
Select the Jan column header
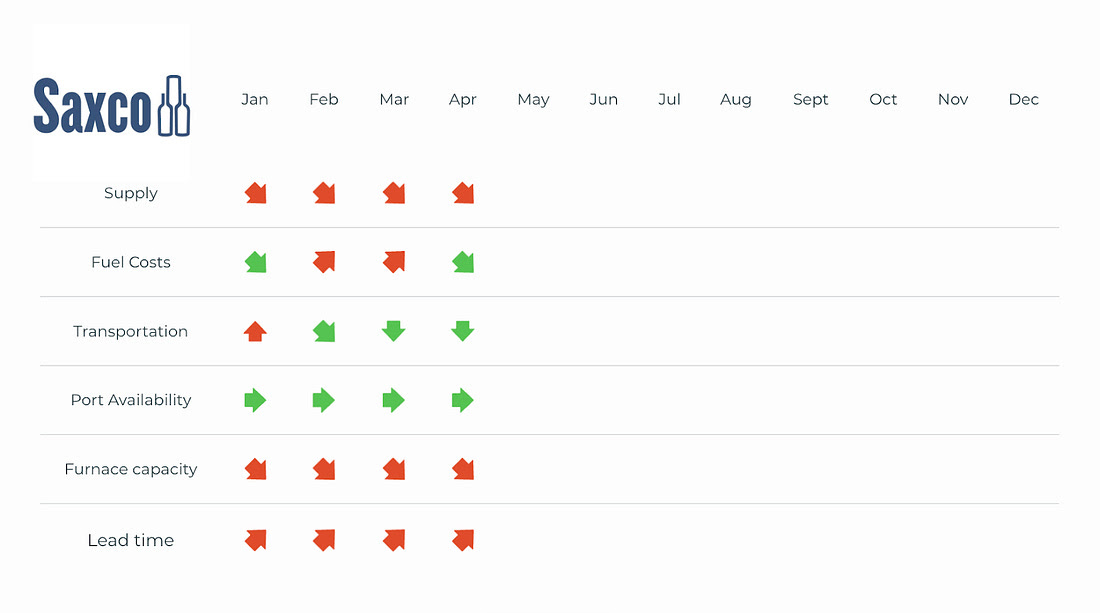(x=255, y=99)
